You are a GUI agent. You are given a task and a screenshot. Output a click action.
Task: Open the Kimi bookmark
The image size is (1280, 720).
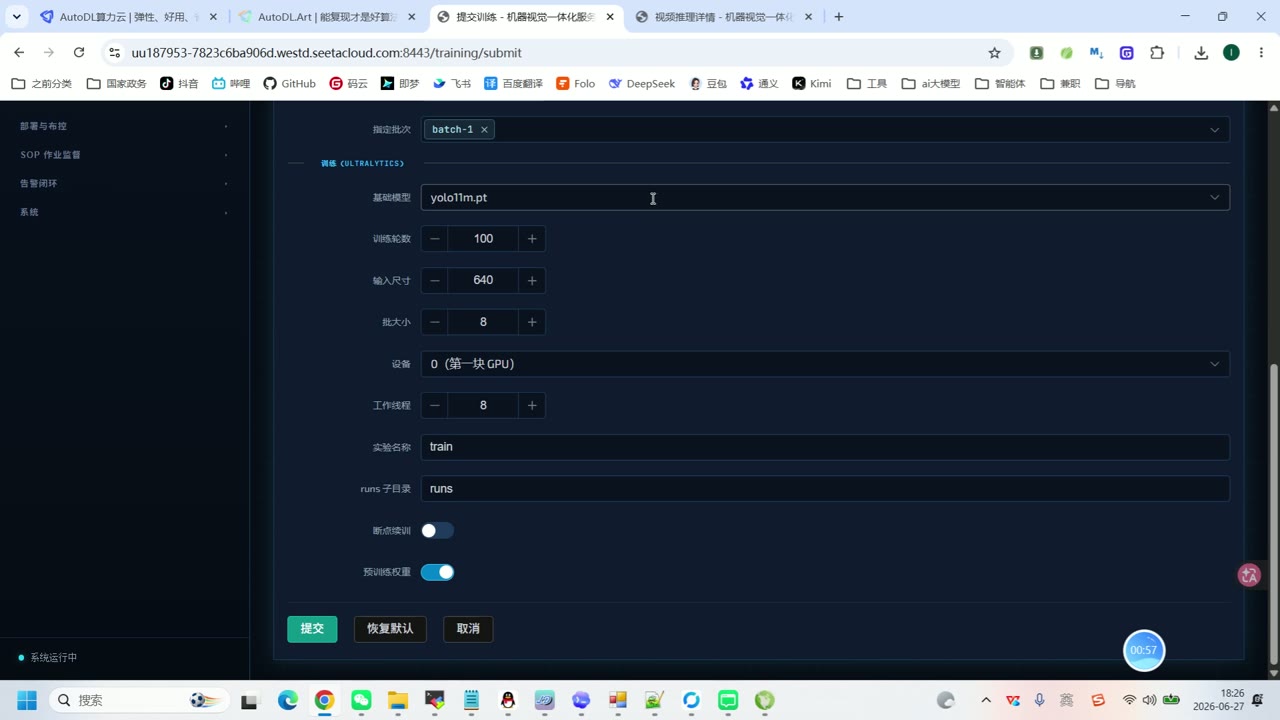pyautogui.click(x=812, y=84)
